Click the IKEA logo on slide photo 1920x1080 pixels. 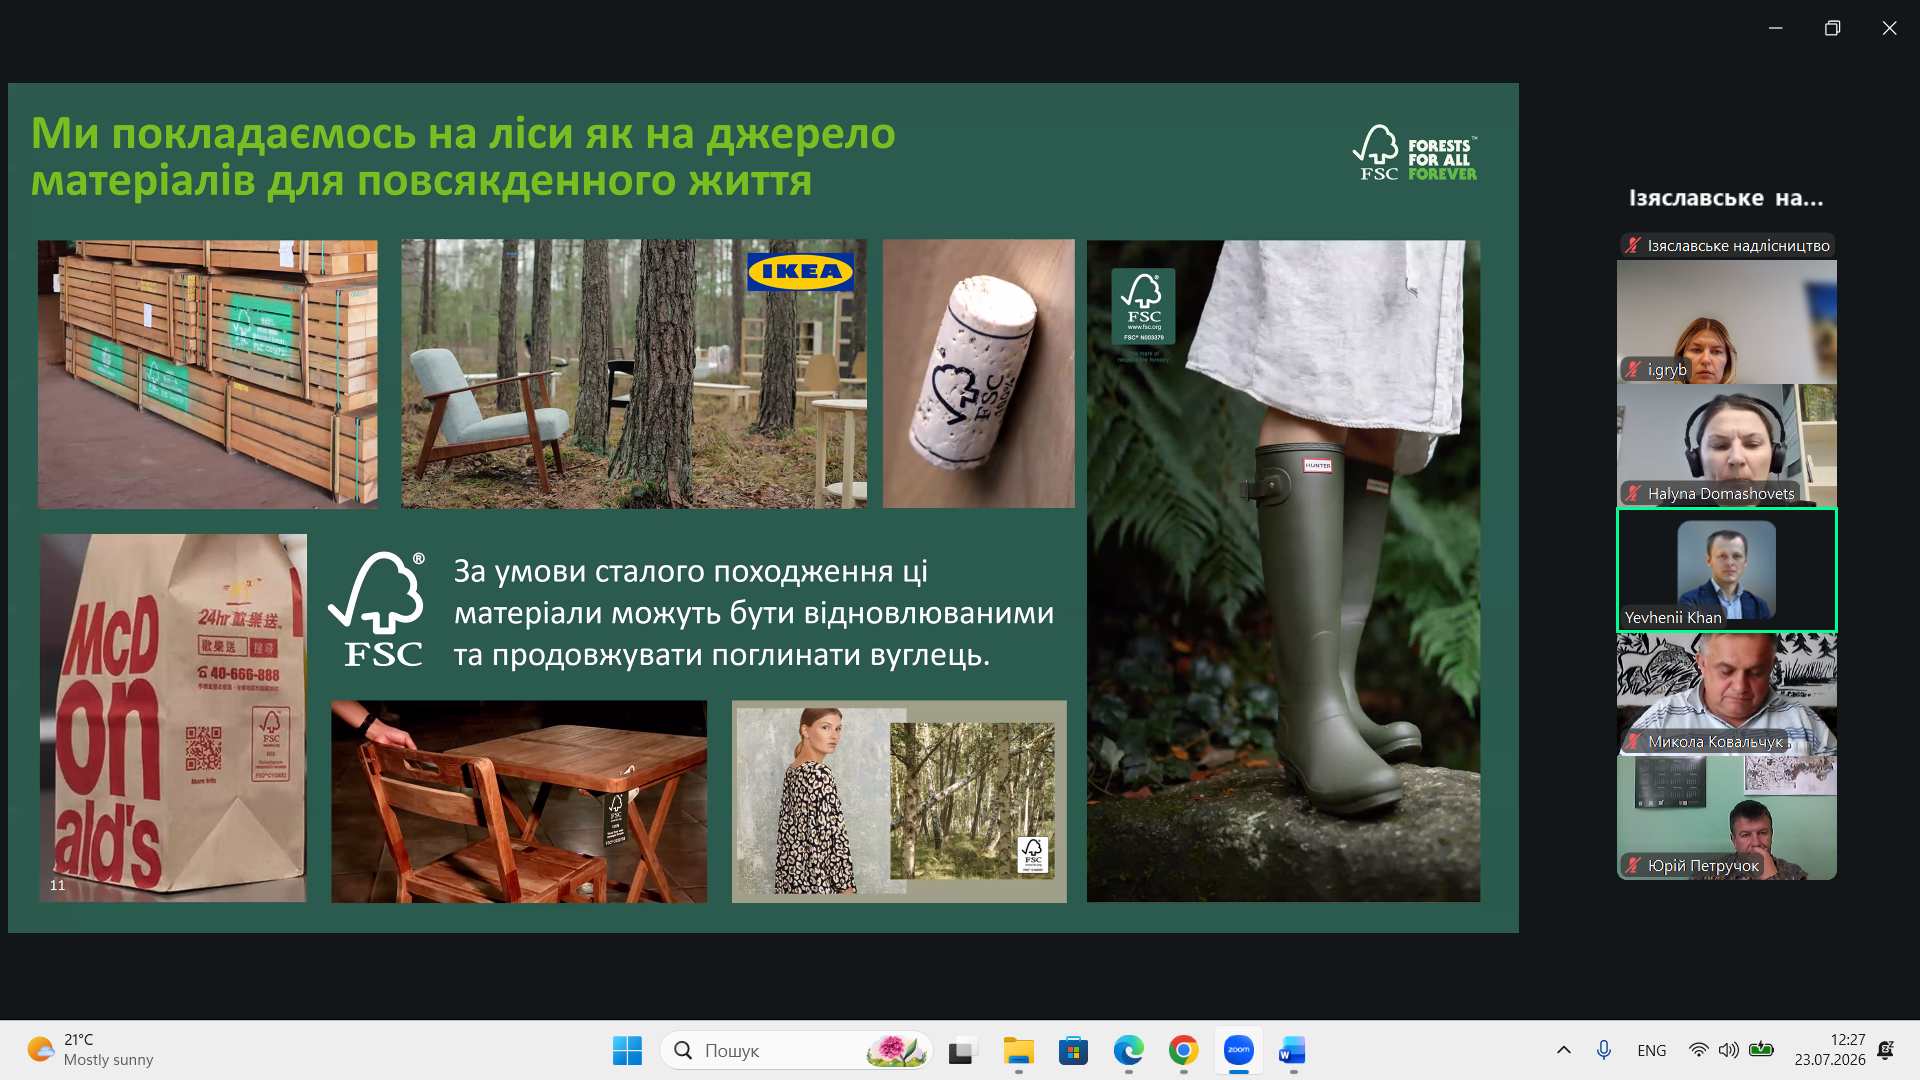tap(800, 271)
